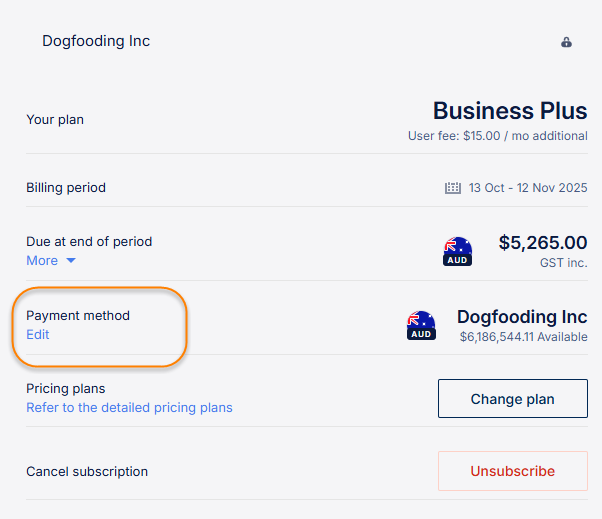
Task: Open the More link under Due at end
Action: [x=42, y=261]
